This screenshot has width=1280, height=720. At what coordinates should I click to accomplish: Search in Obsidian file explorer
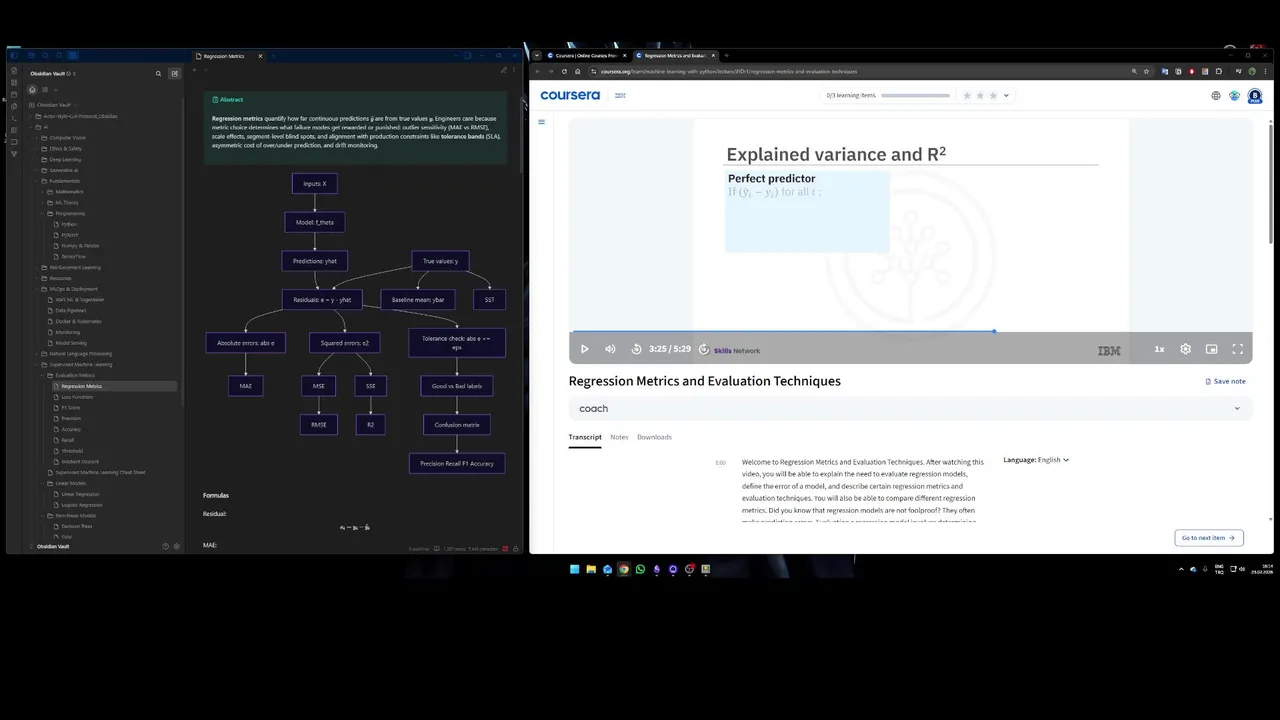pyautogui.click(x=158, y=73)
